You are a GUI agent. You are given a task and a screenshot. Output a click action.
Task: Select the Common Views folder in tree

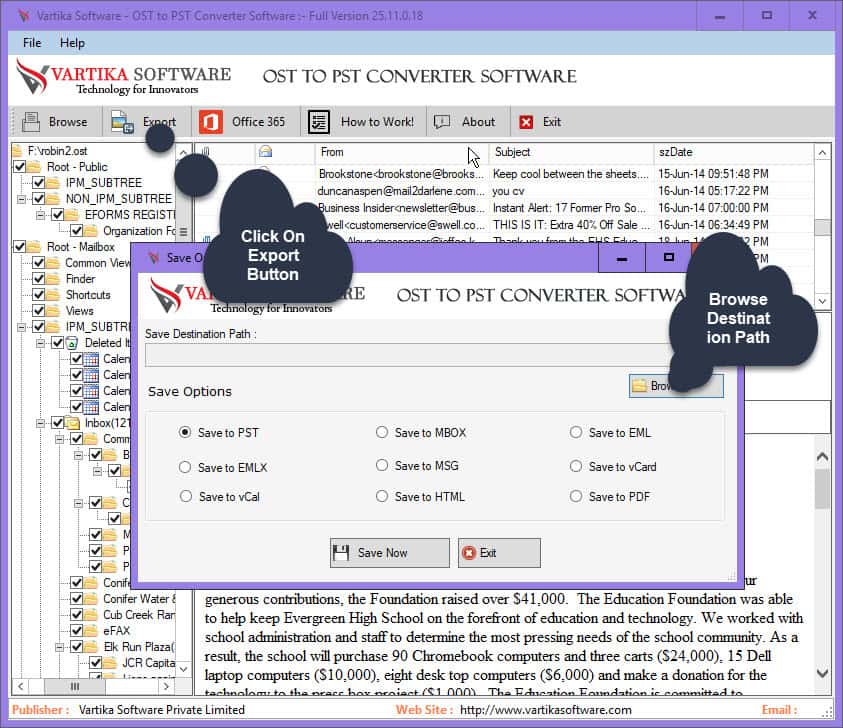click(98, 263)
